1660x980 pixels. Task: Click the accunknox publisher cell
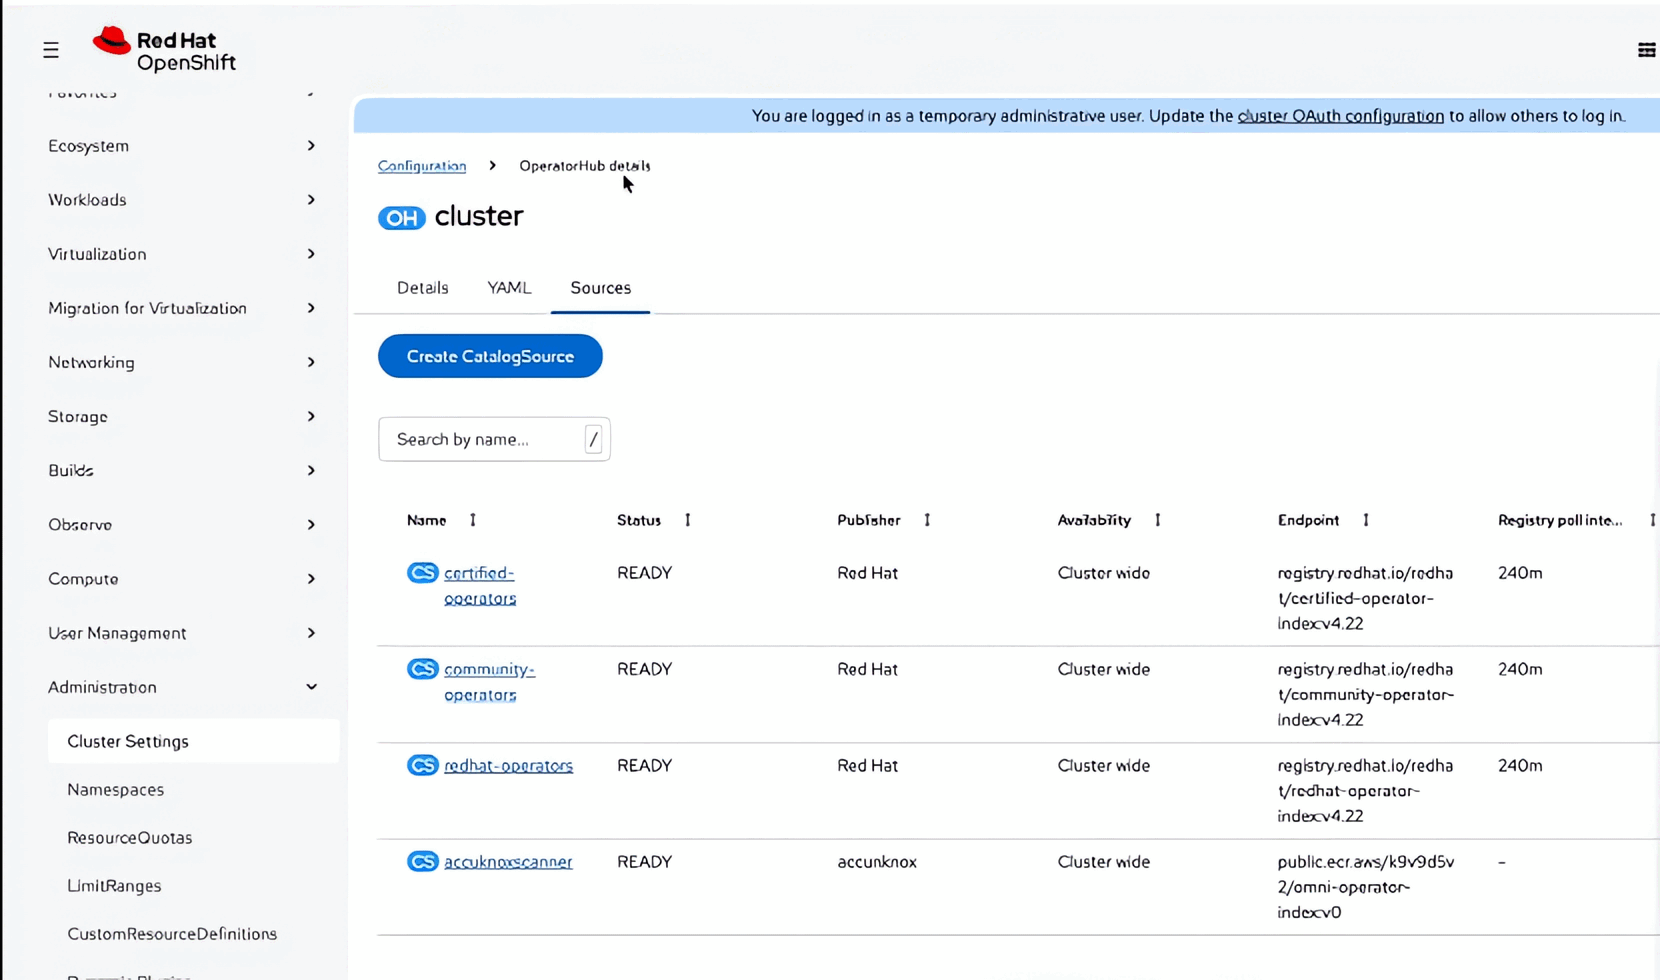(x=877, y=861)
